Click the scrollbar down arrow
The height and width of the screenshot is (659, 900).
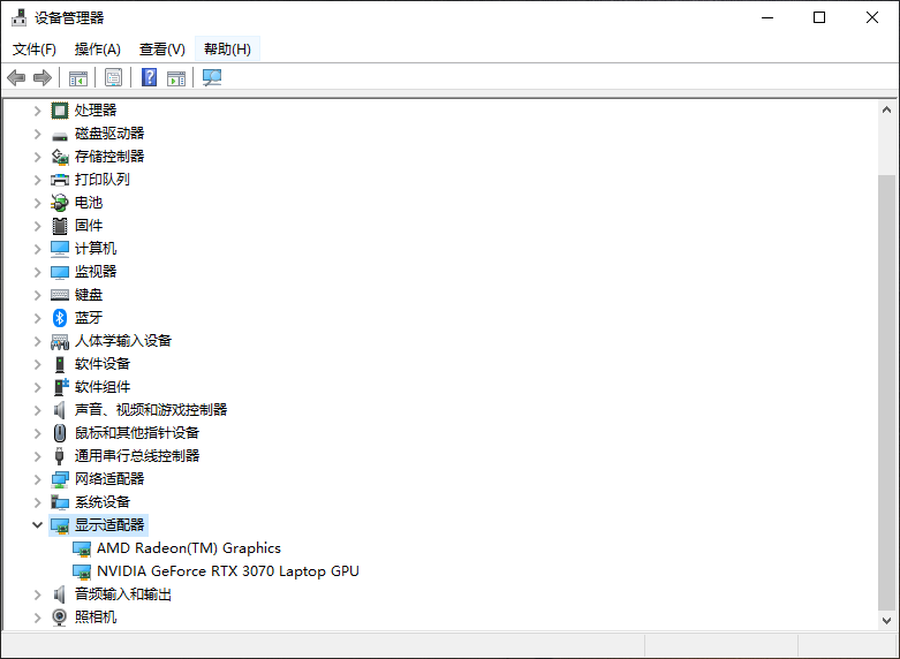tap(886, 621)
